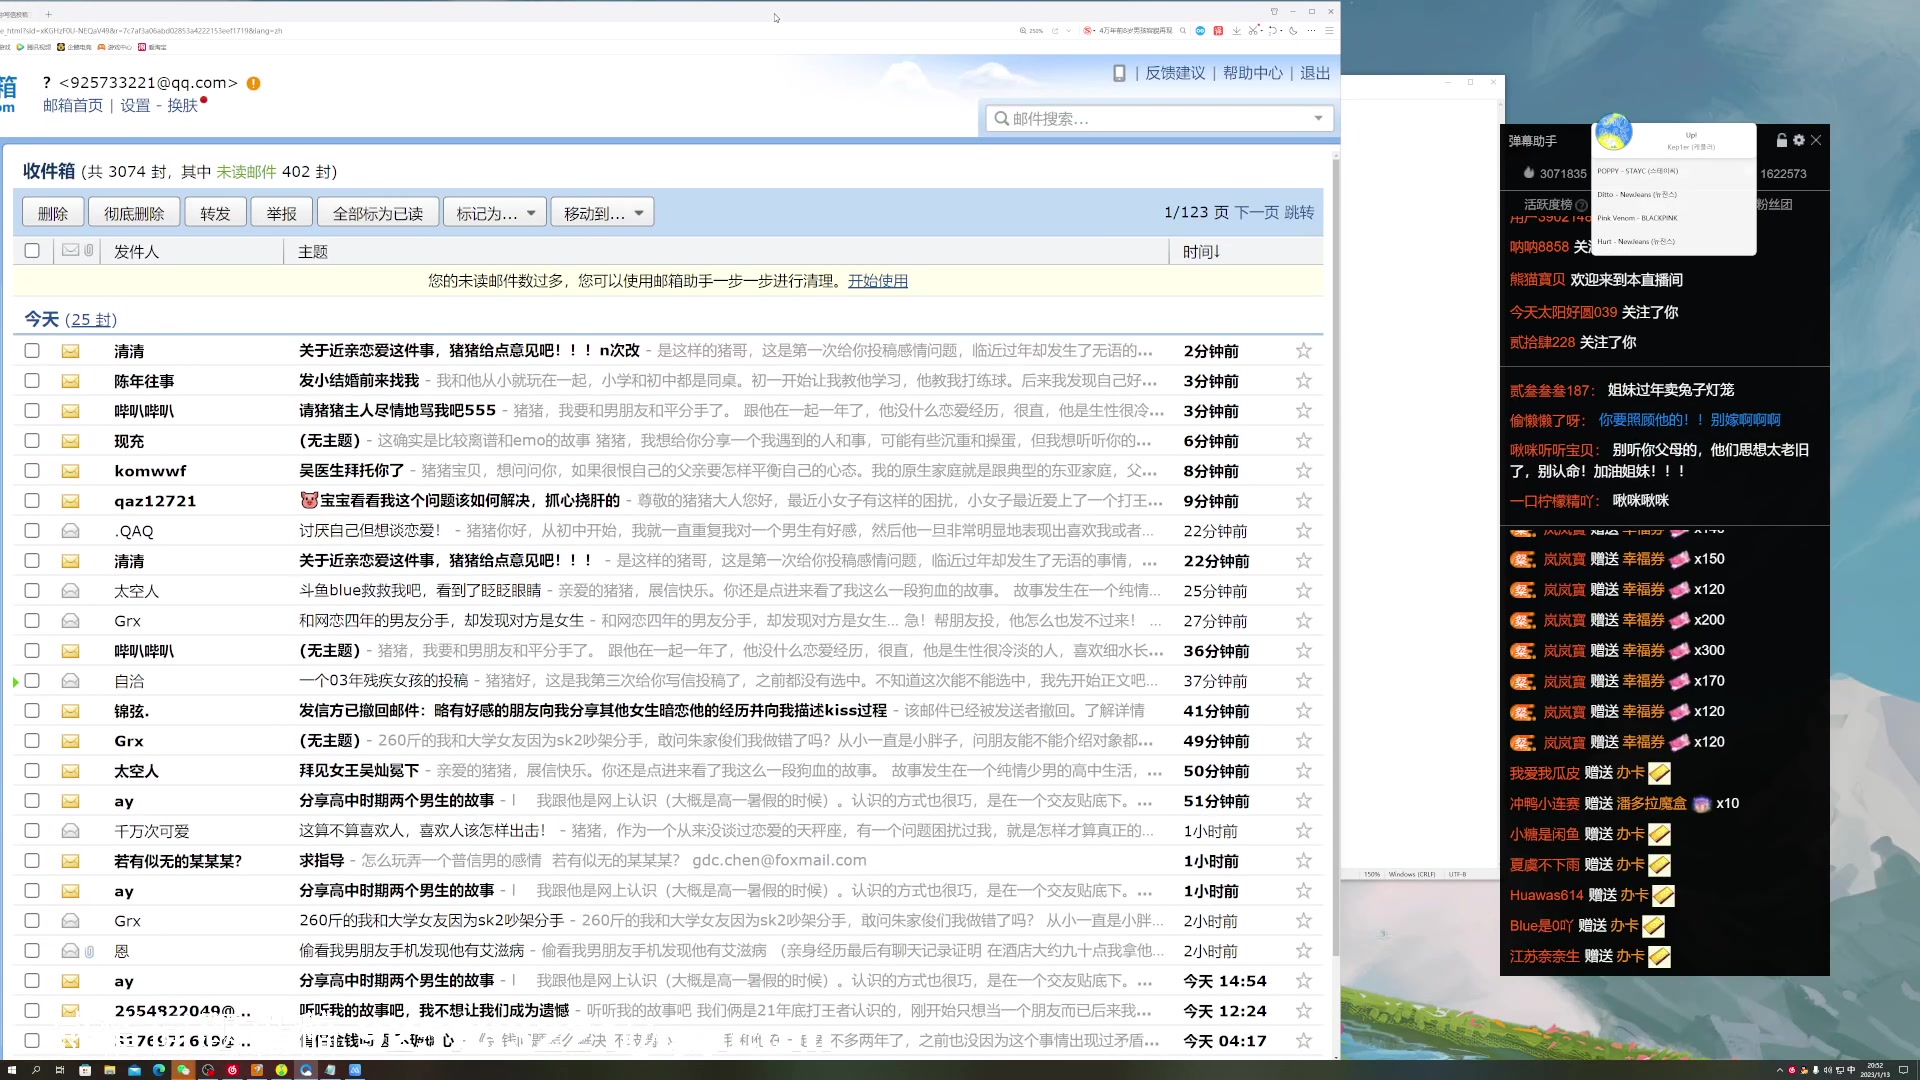Check the checkbox for komwwf's email
The width and height of the screenshot is (1920, 1080).
32,470
